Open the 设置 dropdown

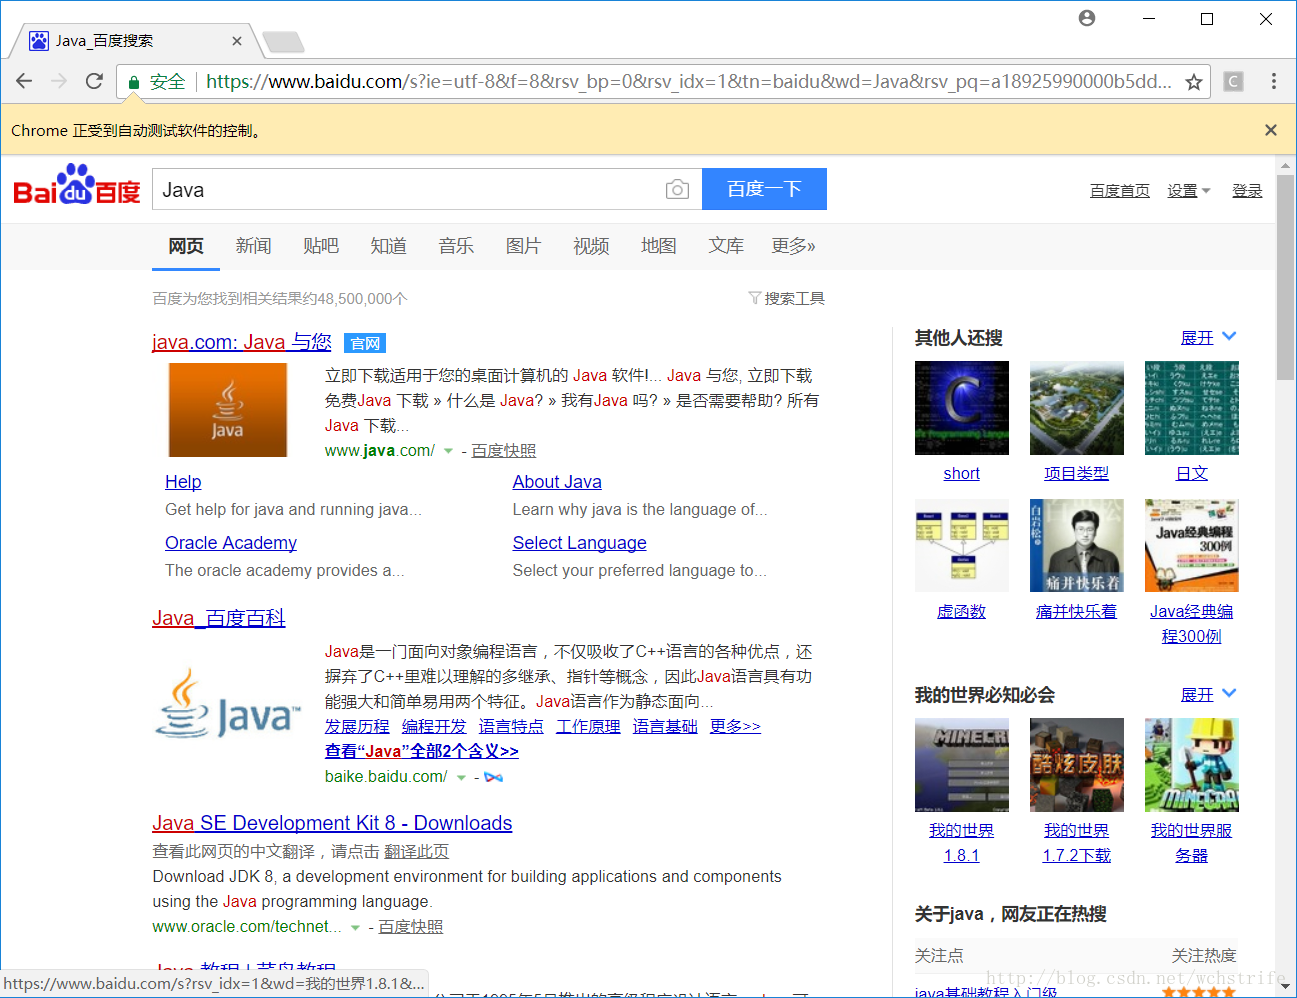tap(1189, 191)
